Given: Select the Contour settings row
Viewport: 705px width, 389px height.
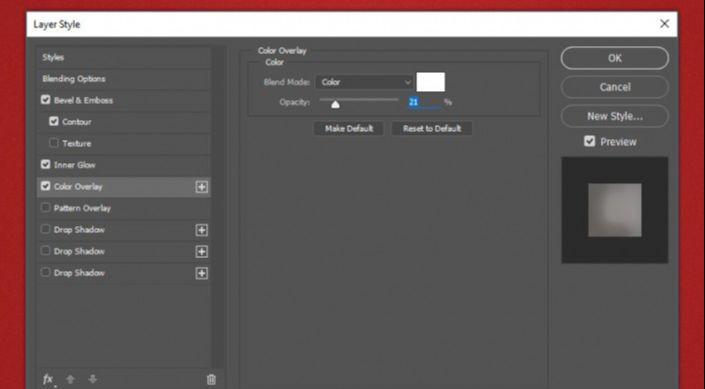Looking at the screenshot, I should pyautogui.click(x=124, y=122).
